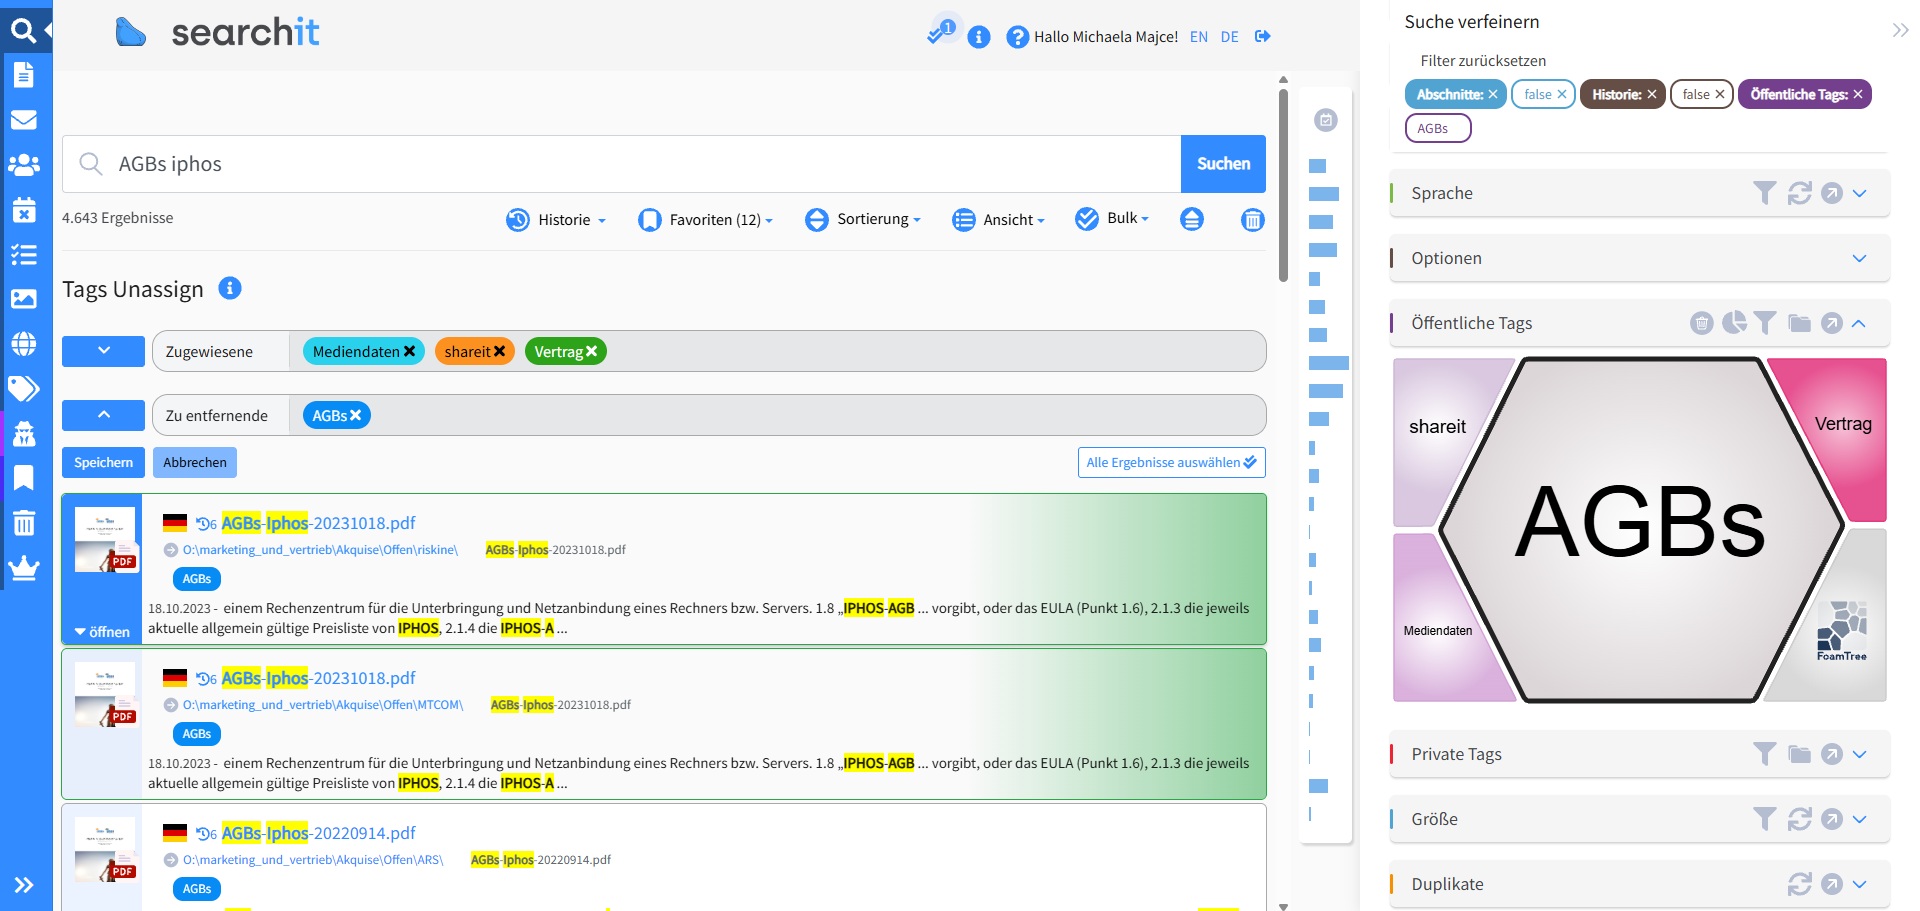1920x911 pixels.
Task: Expand the Sprache filter panel
Action: [x=1859, y=193]
